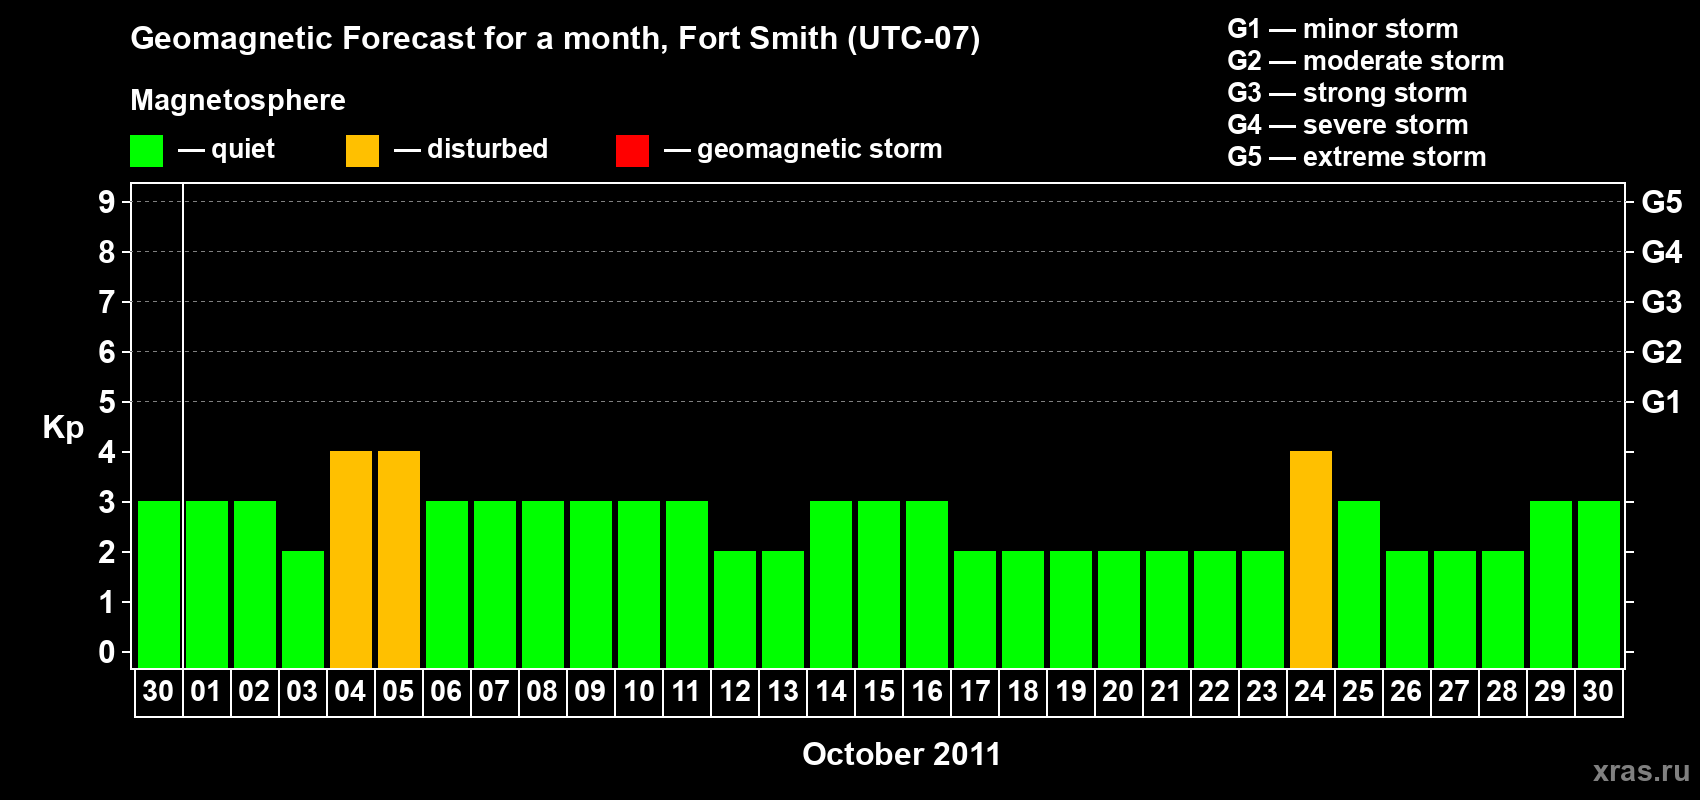Click the date label 22
The height and width of the screenshot is (800, 1700).
click(1214, 691)
